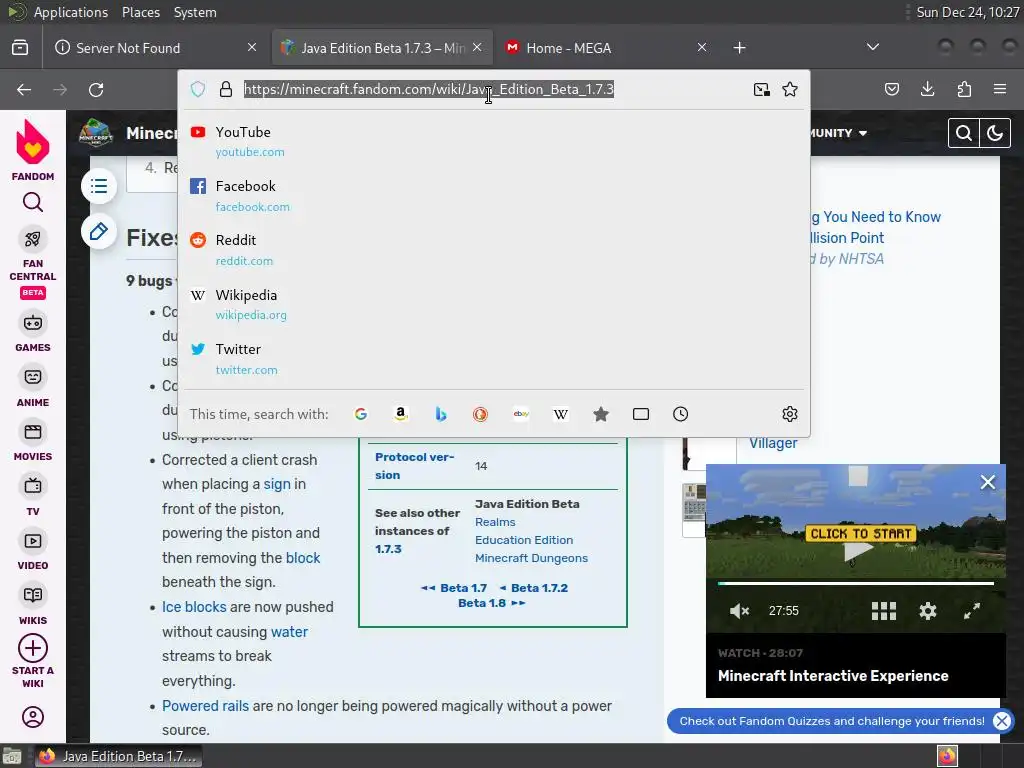This screenshot has width=1024, height=768.
Task: Select Reddit suggestion
Action: [x=493, y=249]
